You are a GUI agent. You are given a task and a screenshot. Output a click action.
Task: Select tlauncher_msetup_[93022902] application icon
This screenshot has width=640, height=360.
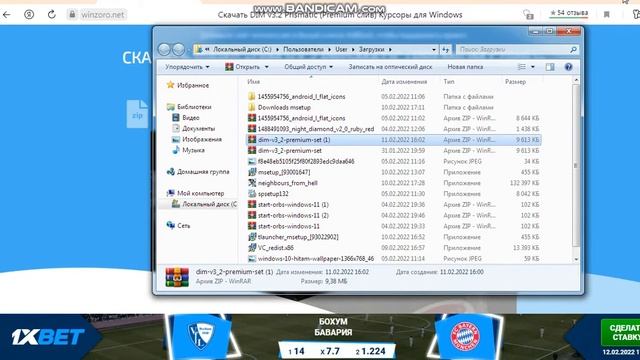252,237
